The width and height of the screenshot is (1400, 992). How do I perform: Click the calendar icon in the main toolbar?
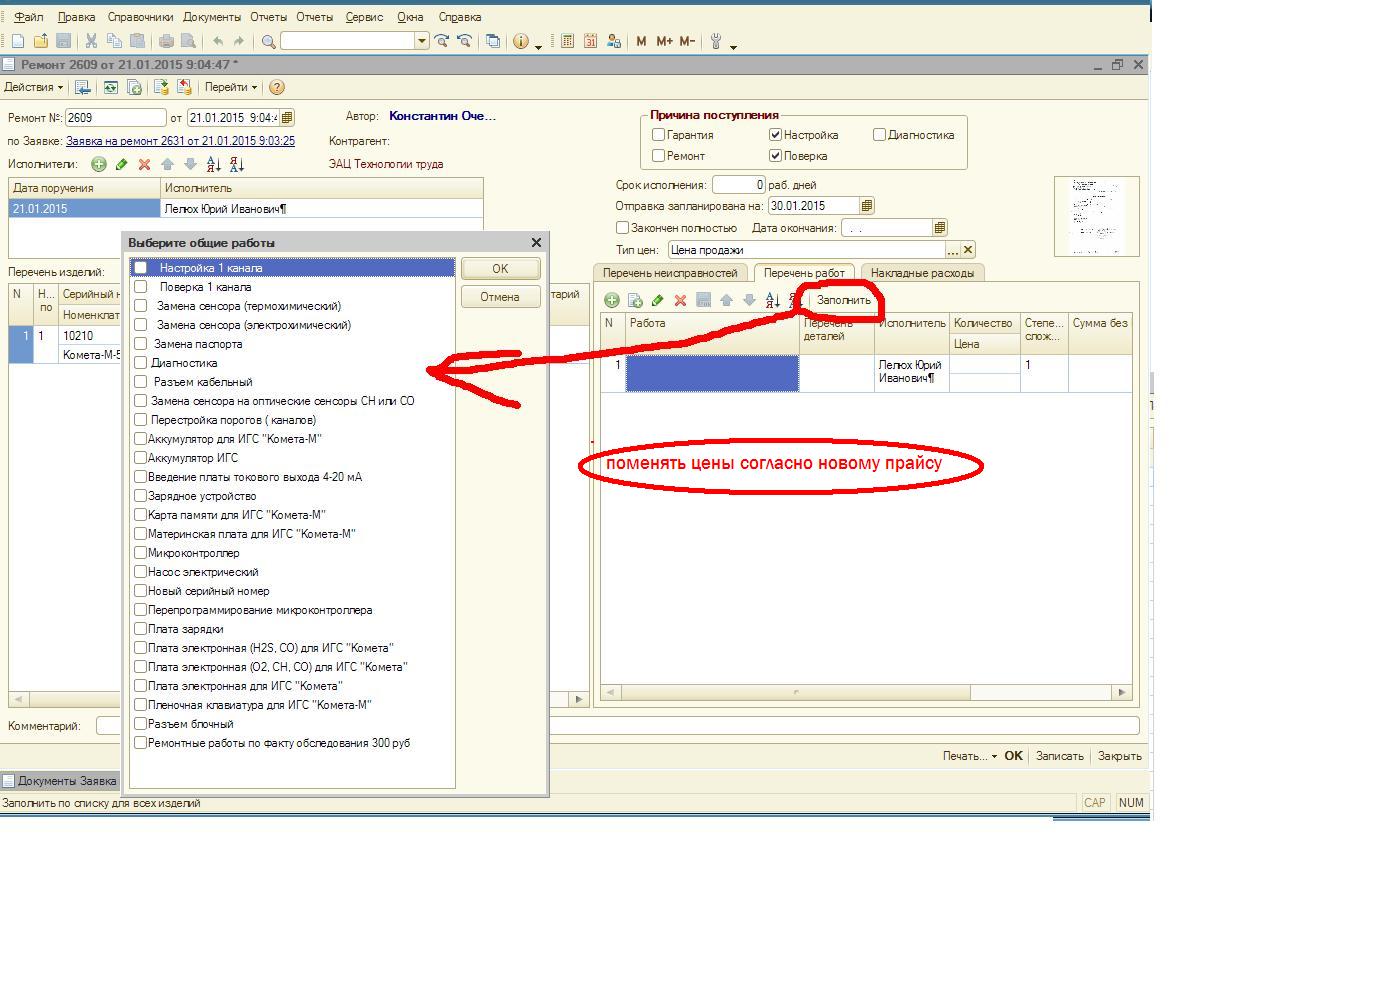coord(590,41)
